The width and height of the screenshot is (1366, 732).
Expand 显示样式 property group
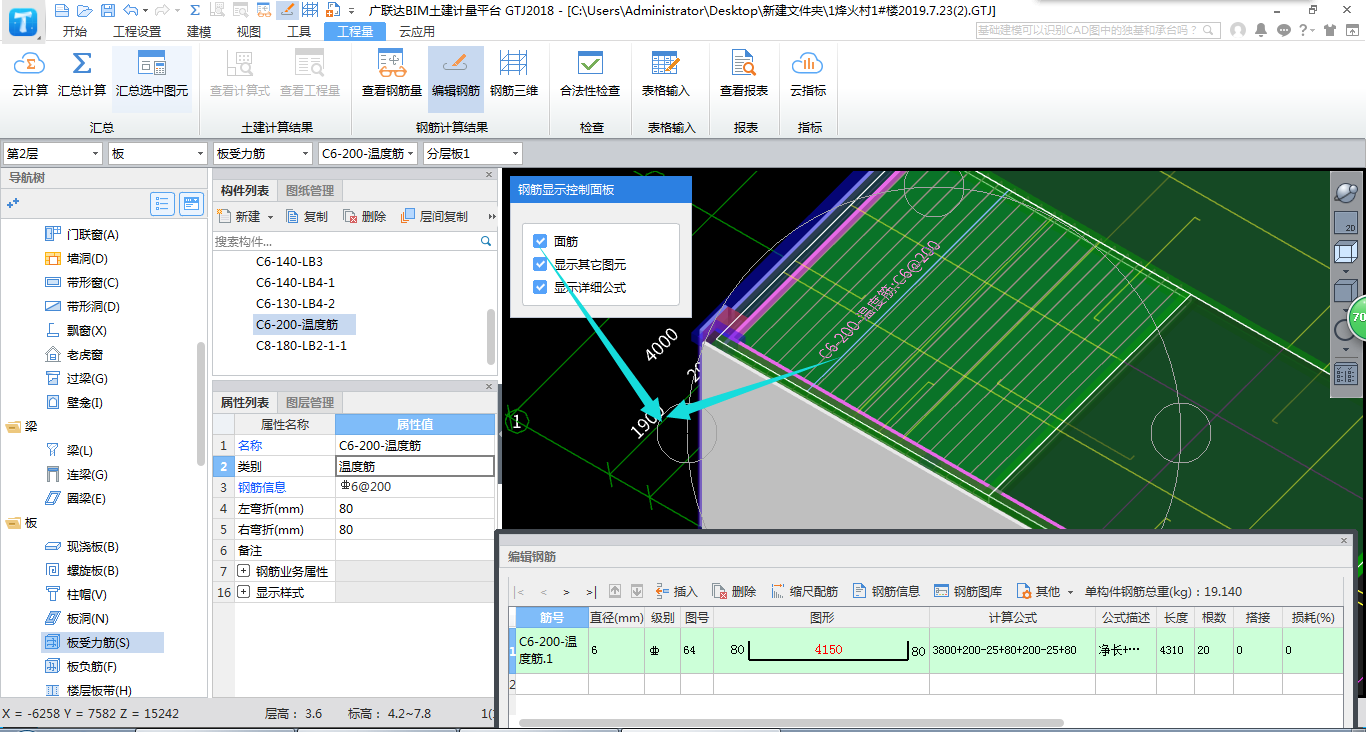[x=244, y=592]
